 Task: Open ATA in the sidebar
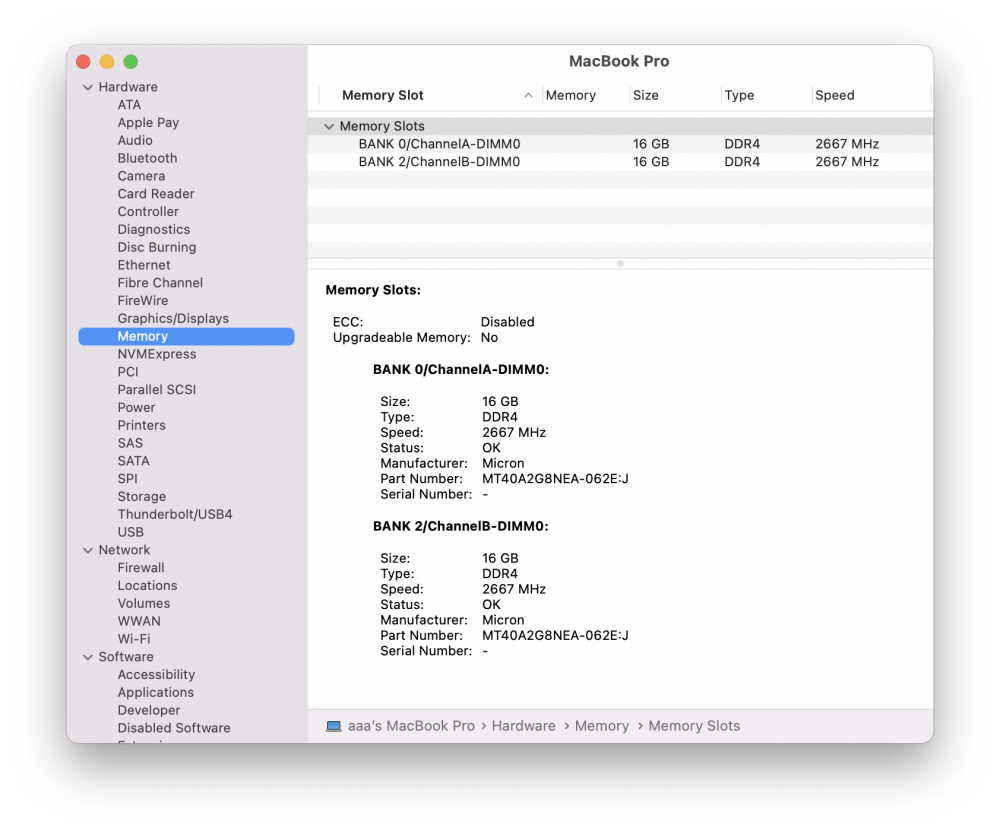(x=129, y=105)
